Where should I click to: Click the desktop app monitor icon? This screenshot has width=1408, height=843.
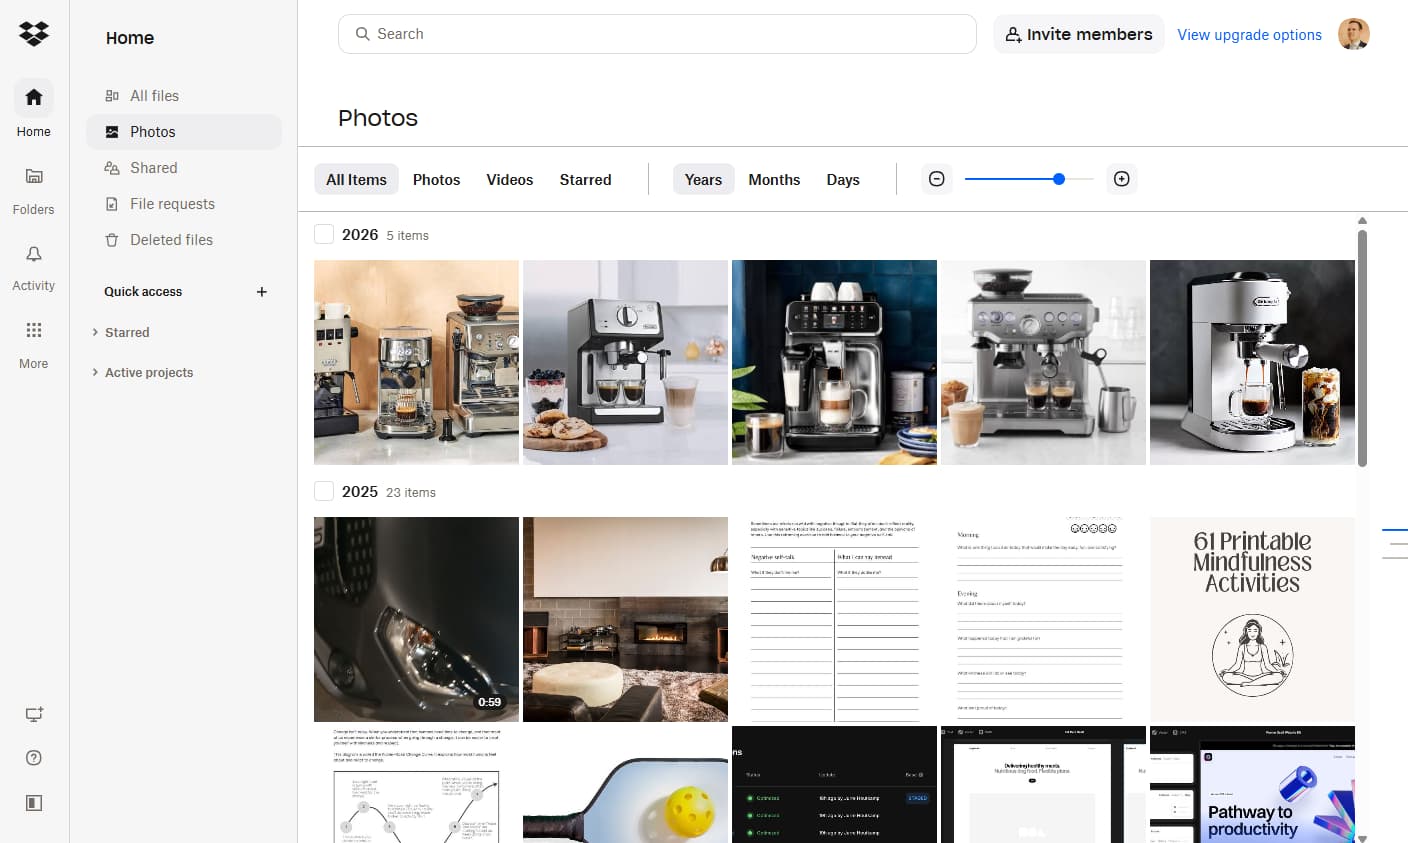(x=34, y=714)
